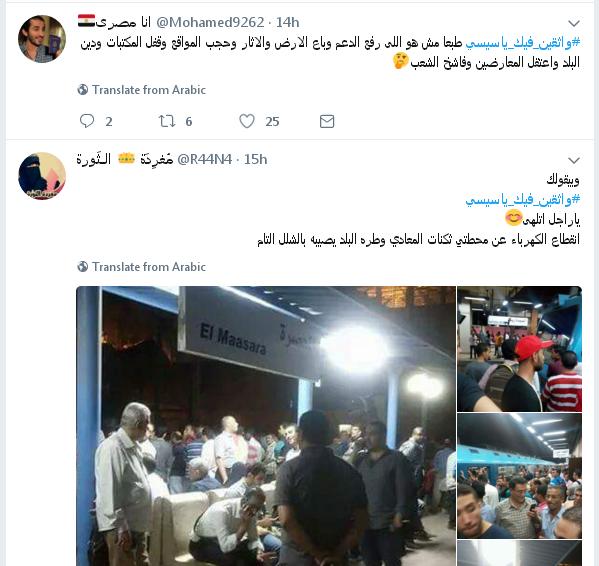Translate R44N4's tweet from Arabic
The image size is (599, 566).
click(149, 267)
